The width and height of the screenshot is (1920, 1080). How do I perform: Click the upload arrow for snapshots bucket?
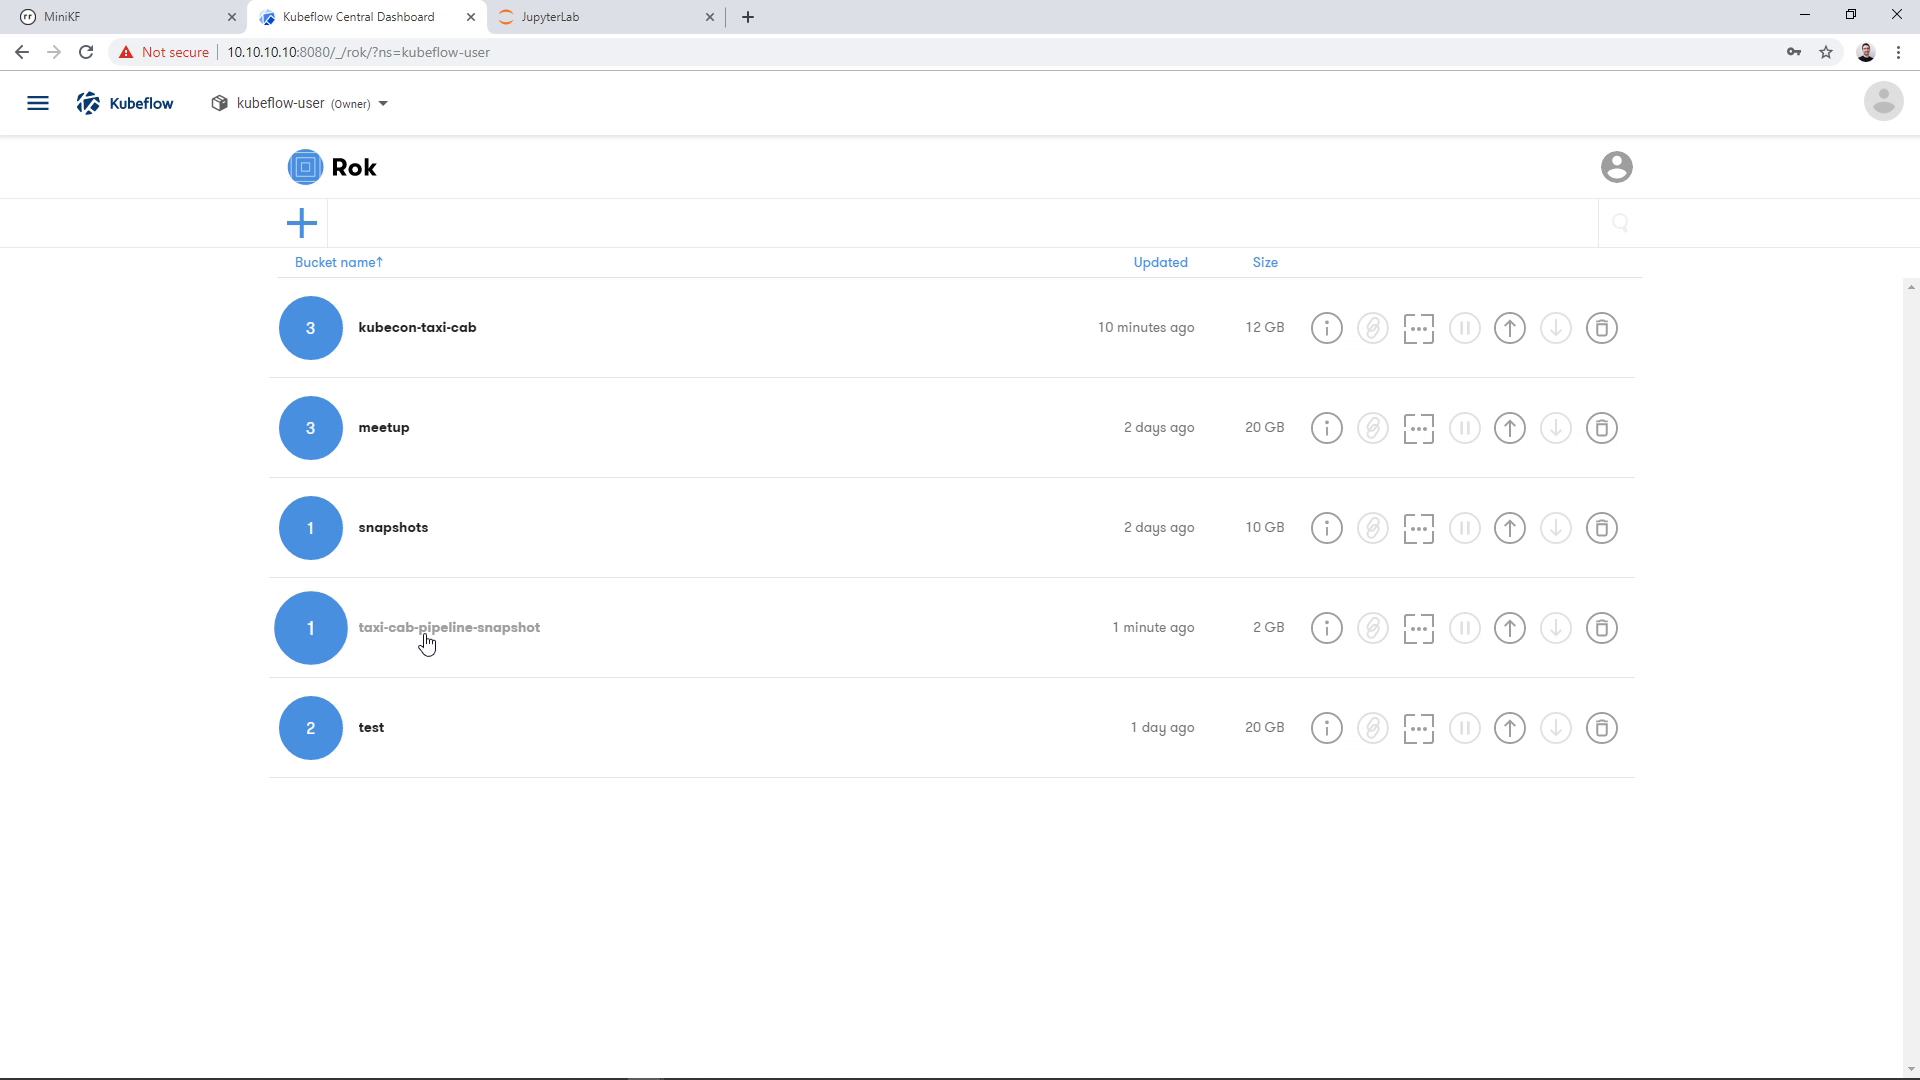[x=1510, y=528]
